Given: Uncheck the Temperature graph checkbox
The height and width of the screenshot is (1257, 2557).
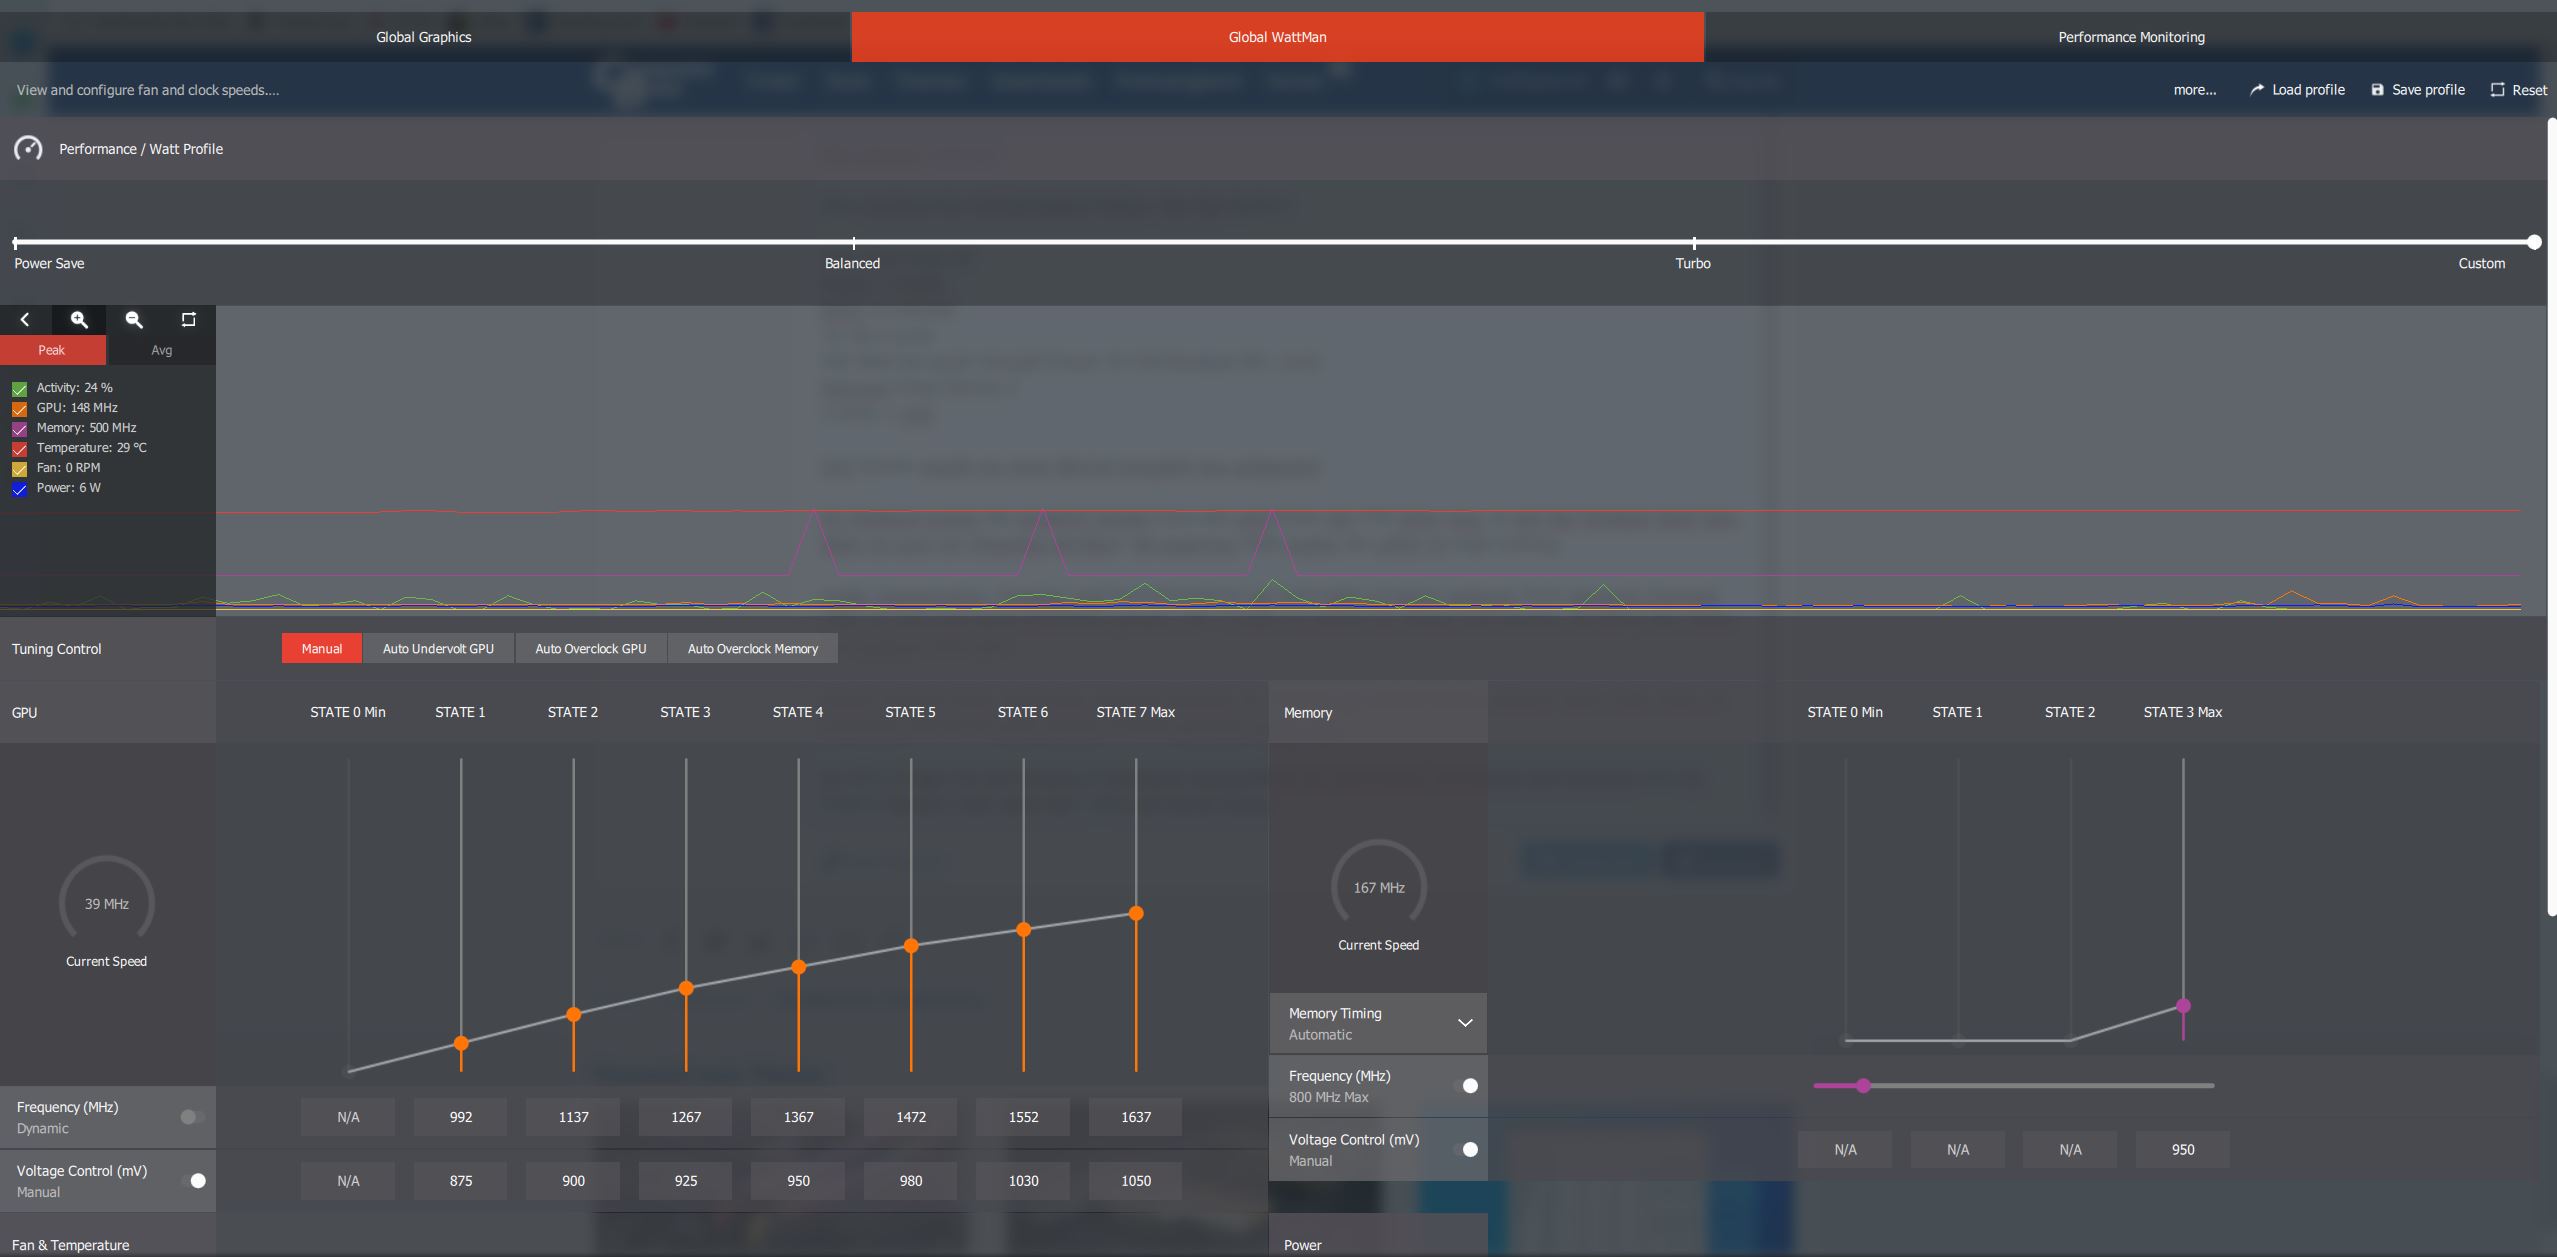Looking at the screenshot, I should [x=19, y=448].
